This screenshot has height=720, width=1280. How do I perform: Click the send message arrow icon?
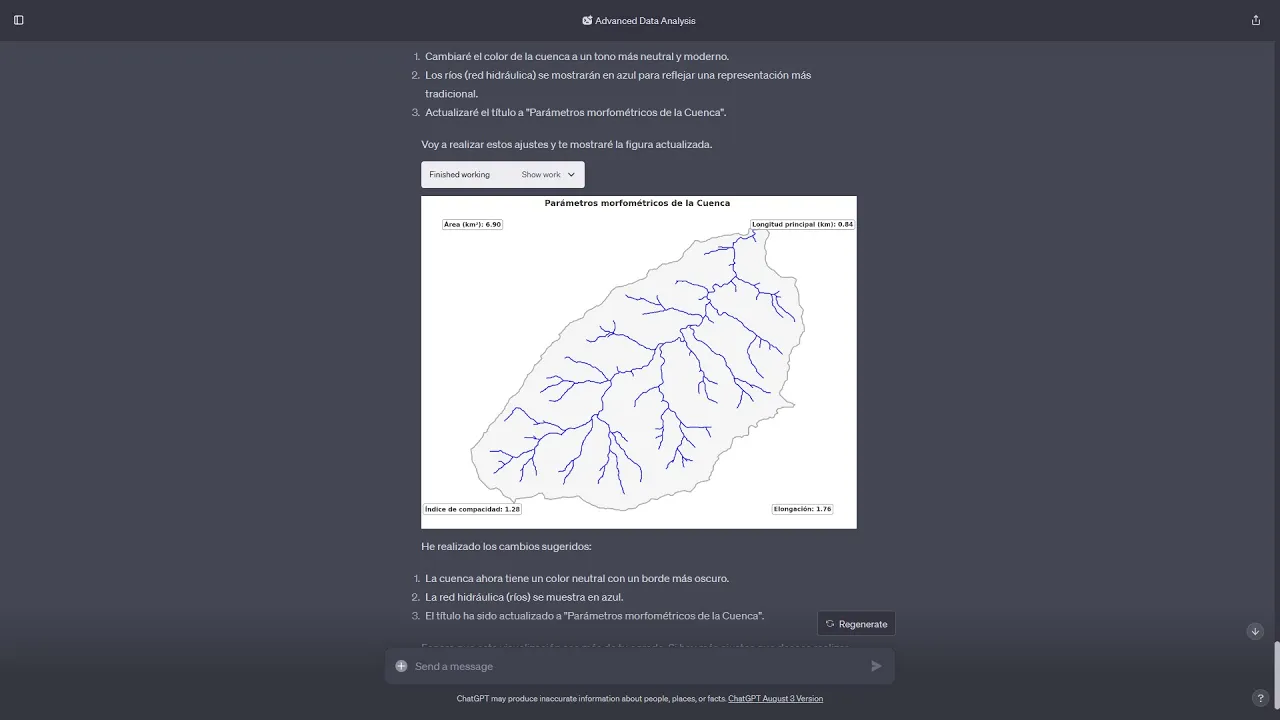(876, 666)
